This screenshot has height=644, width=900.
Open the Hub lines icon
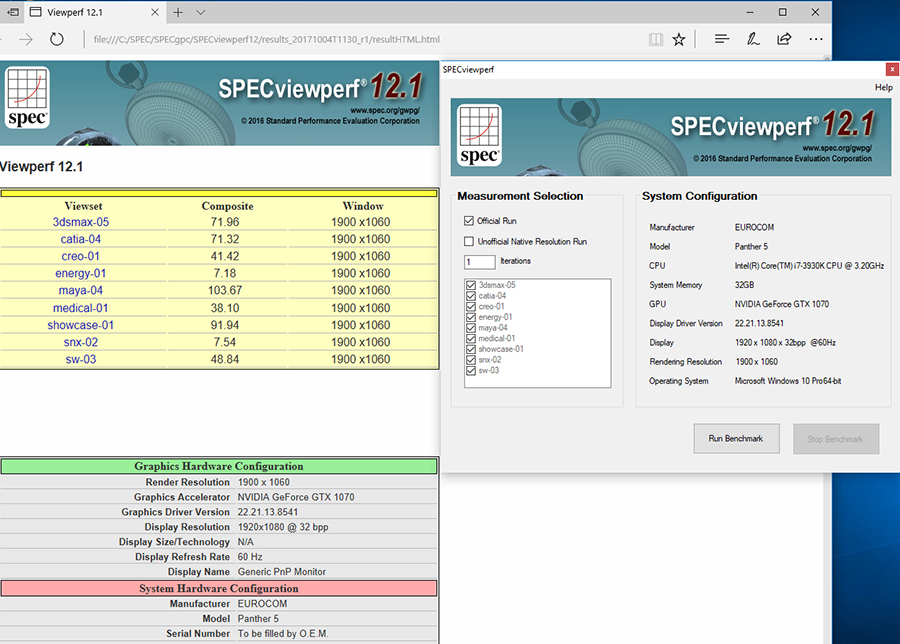pyautogui.click(x=722, y=39)
